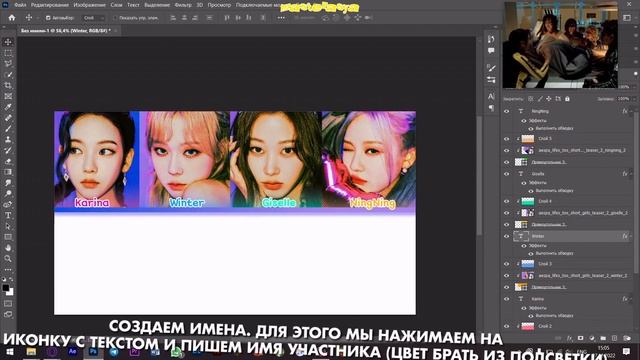Collapse effects of Giselle layer
Screen dimensions: 640x360
pyautogui.click(x=631, y=174)
